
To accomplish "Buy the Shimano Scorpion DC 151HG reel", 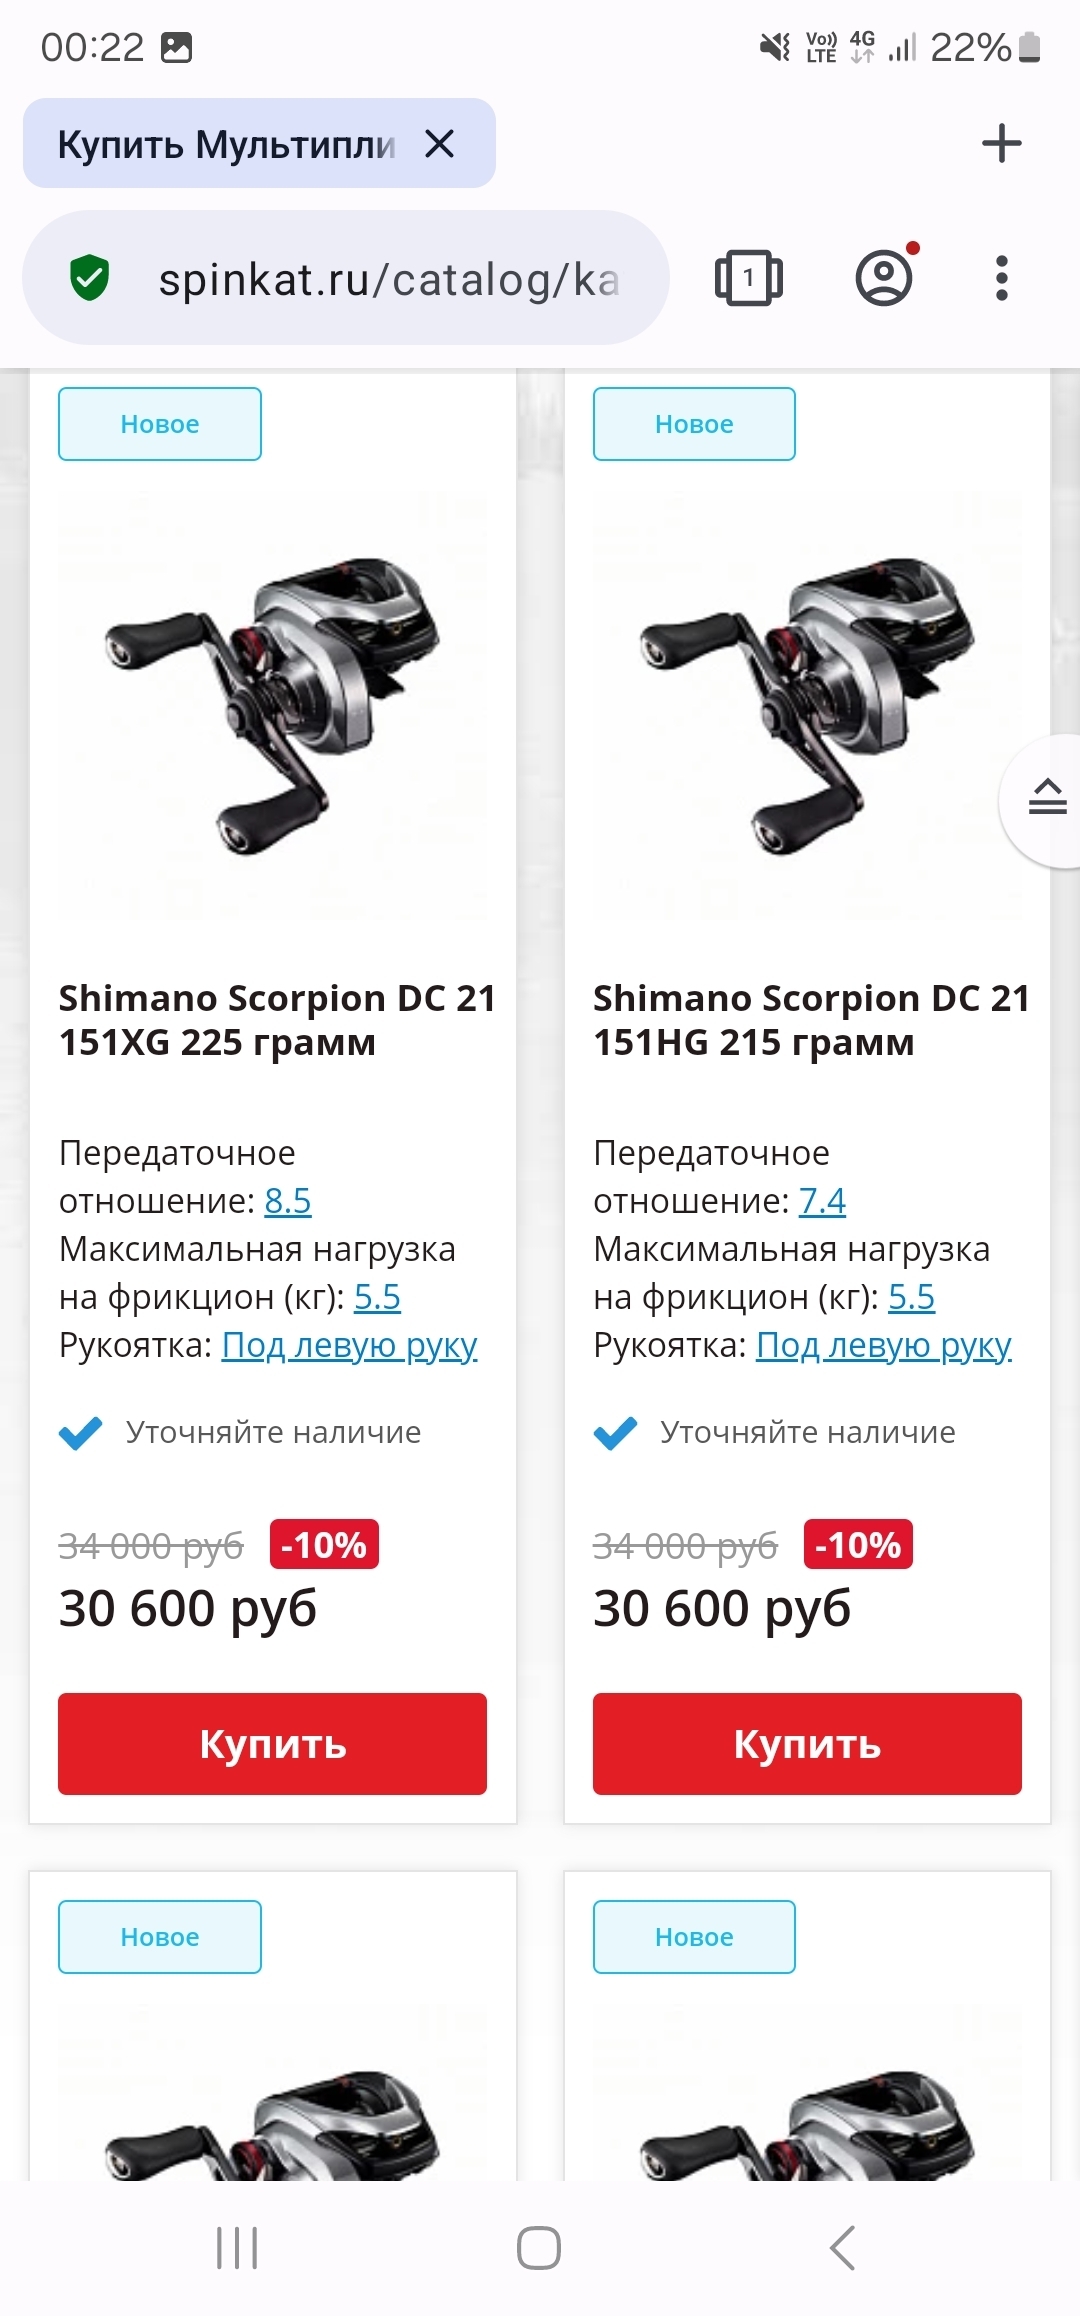I will [x=807, y=1743].
